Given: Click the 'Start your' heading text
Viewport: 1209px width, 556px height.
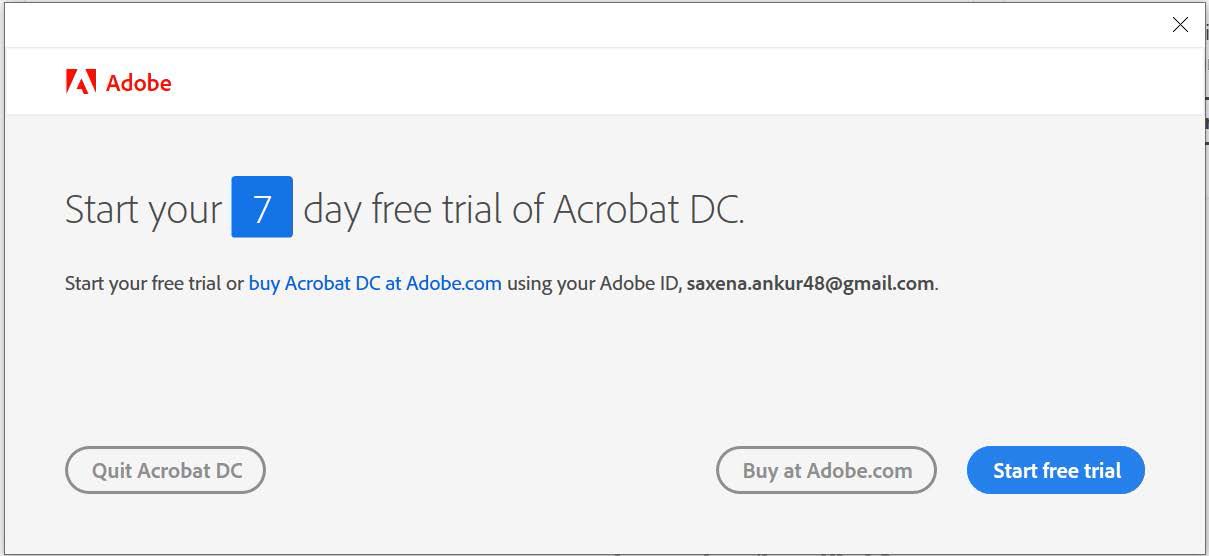Looking at the screenshot, I should pos(143,210).
